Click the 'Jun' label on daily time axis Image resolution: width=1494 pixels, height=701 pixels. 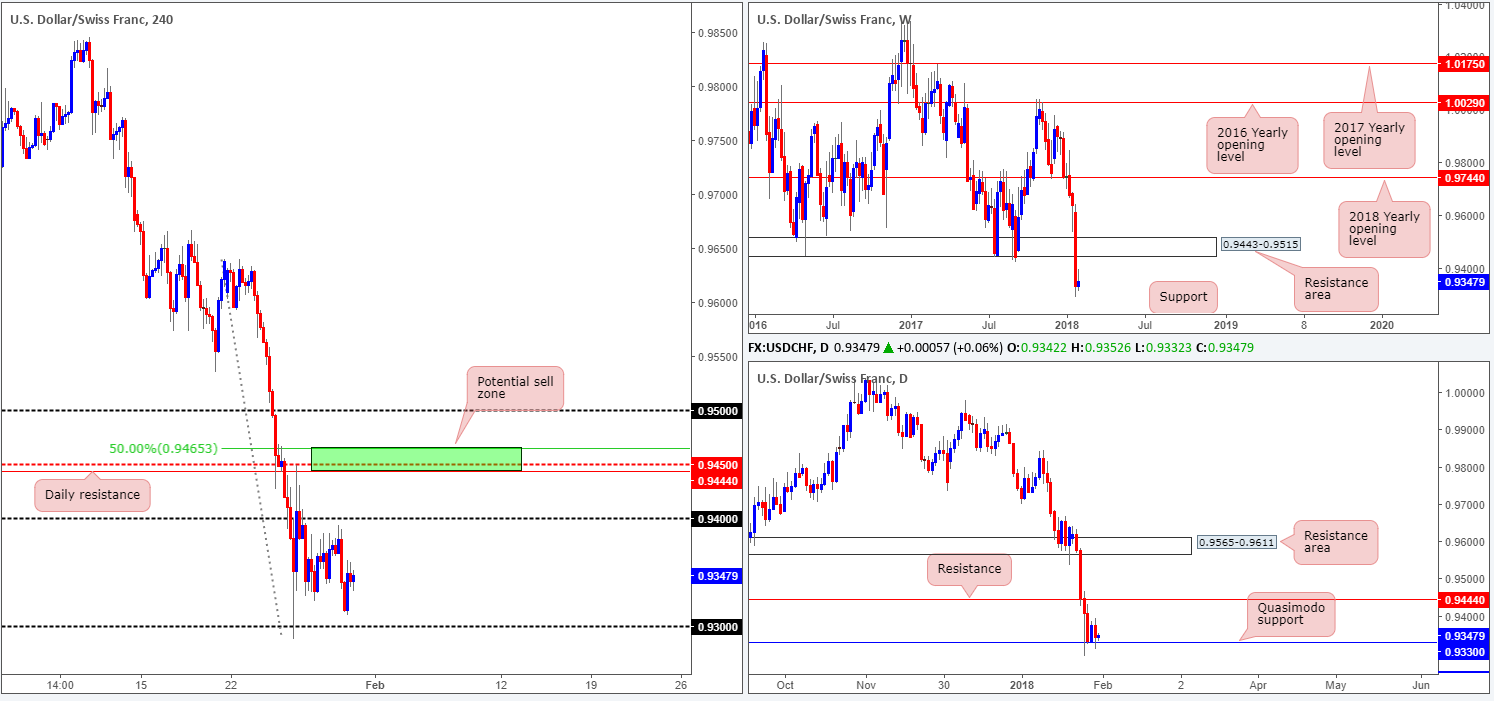(x=1419, y=685)
